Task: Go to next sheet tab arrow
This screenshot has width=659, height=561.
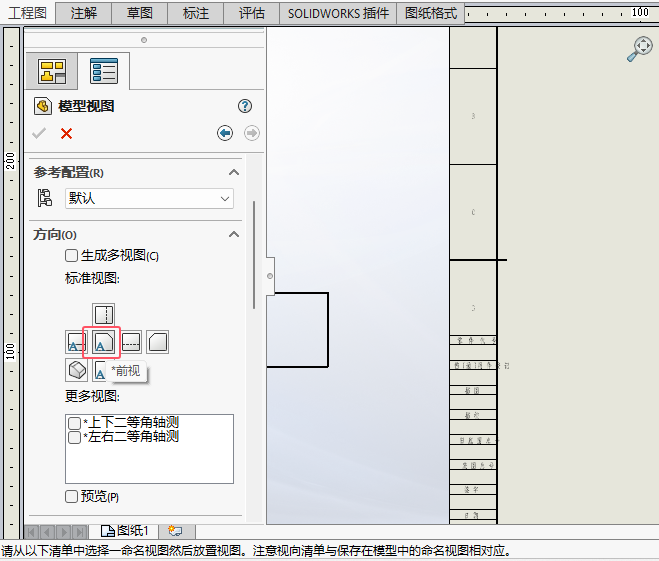Action: click(63, 532)
